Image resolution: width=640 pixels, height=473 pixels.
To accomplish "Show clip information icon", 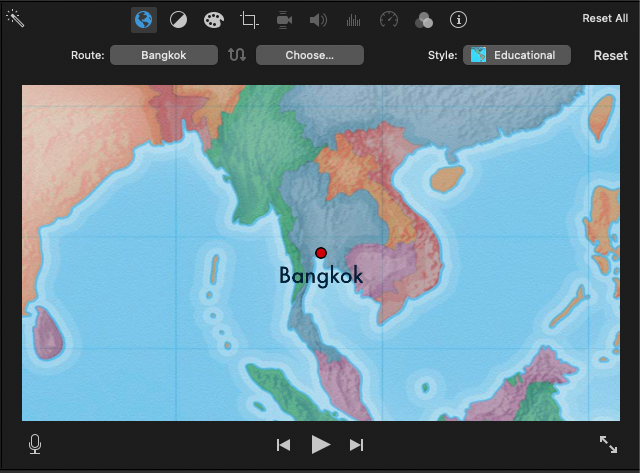I will point(458,20).
